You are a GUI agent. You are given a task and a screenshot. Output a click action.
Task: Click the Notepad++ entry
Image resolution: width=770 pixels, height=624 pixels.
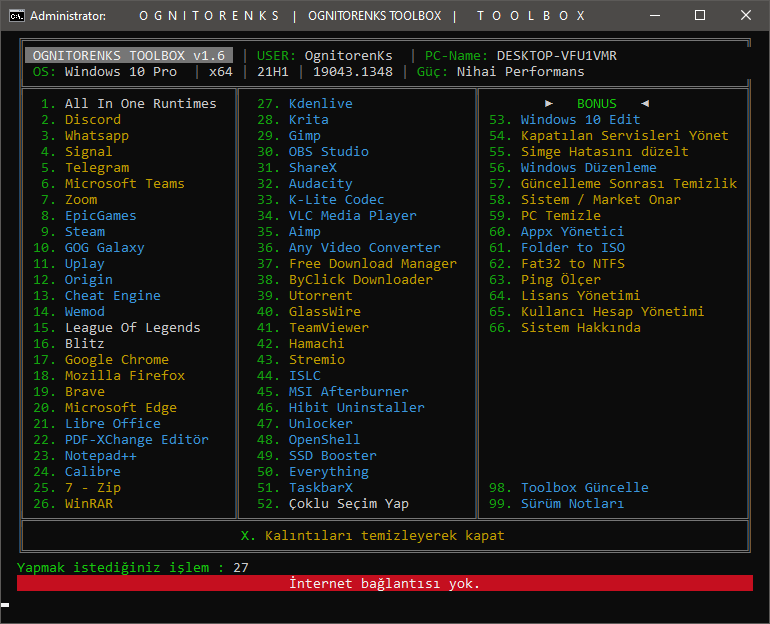(x=101, y=456)
